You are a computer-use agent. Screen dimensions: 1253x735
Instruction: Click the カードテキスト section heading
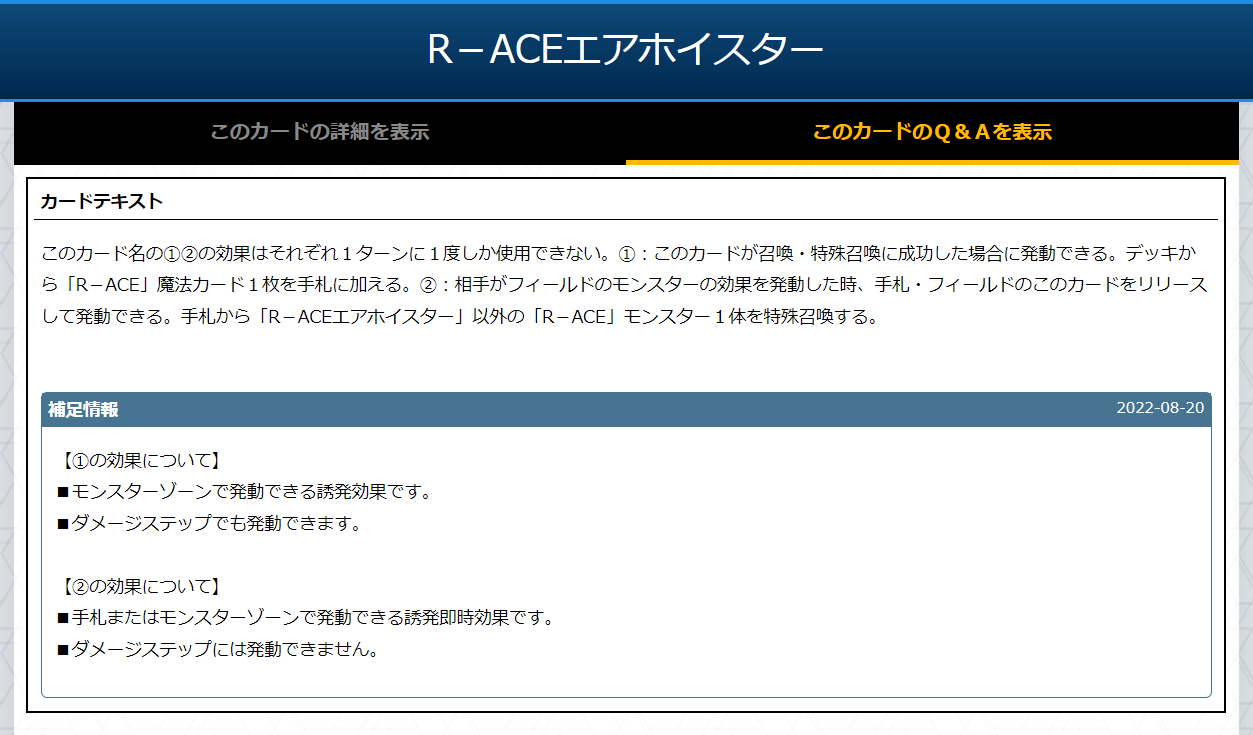[101, 201]
